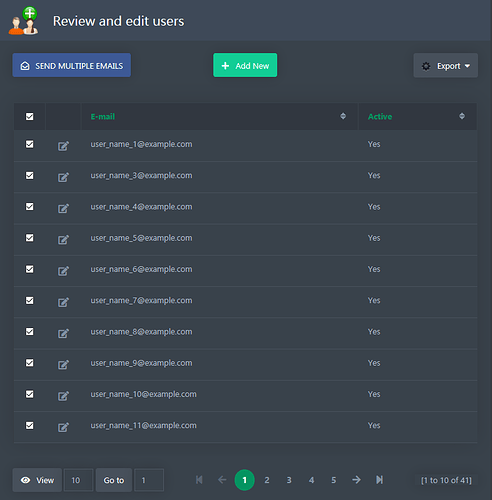492x500 pixels.
Task: Sort by E-mail column arrows
Action: tap(343, 116)
